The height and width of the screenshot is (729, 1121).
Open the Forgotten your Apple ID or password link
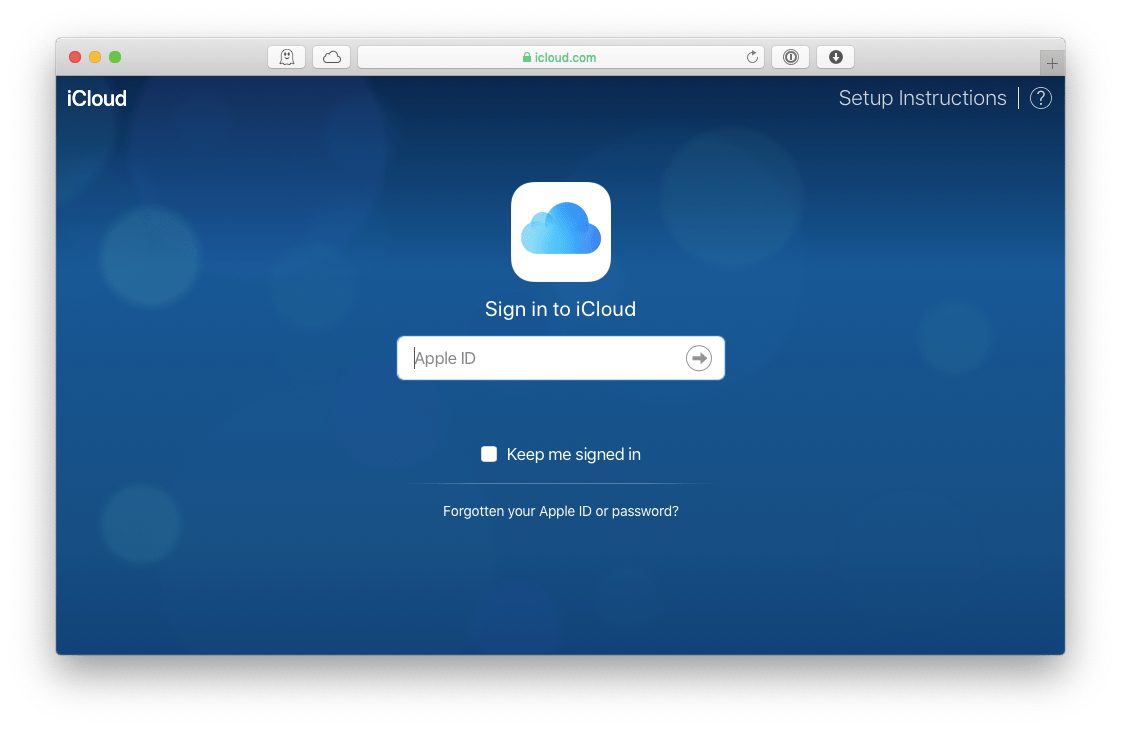coord(560,510)
